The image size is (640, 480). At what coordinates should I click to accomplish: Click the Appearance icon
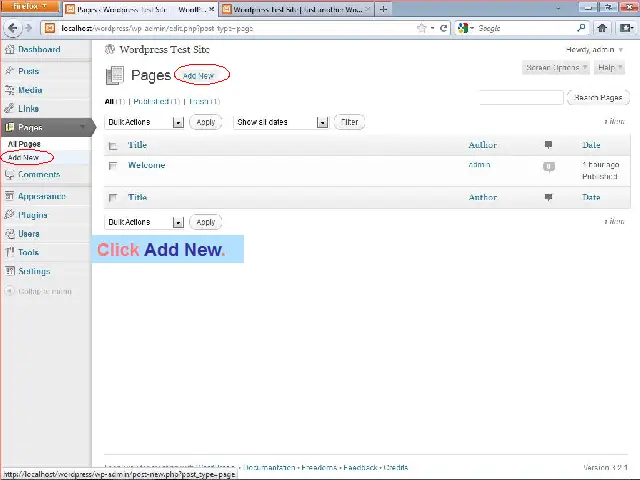click(9, 196)
